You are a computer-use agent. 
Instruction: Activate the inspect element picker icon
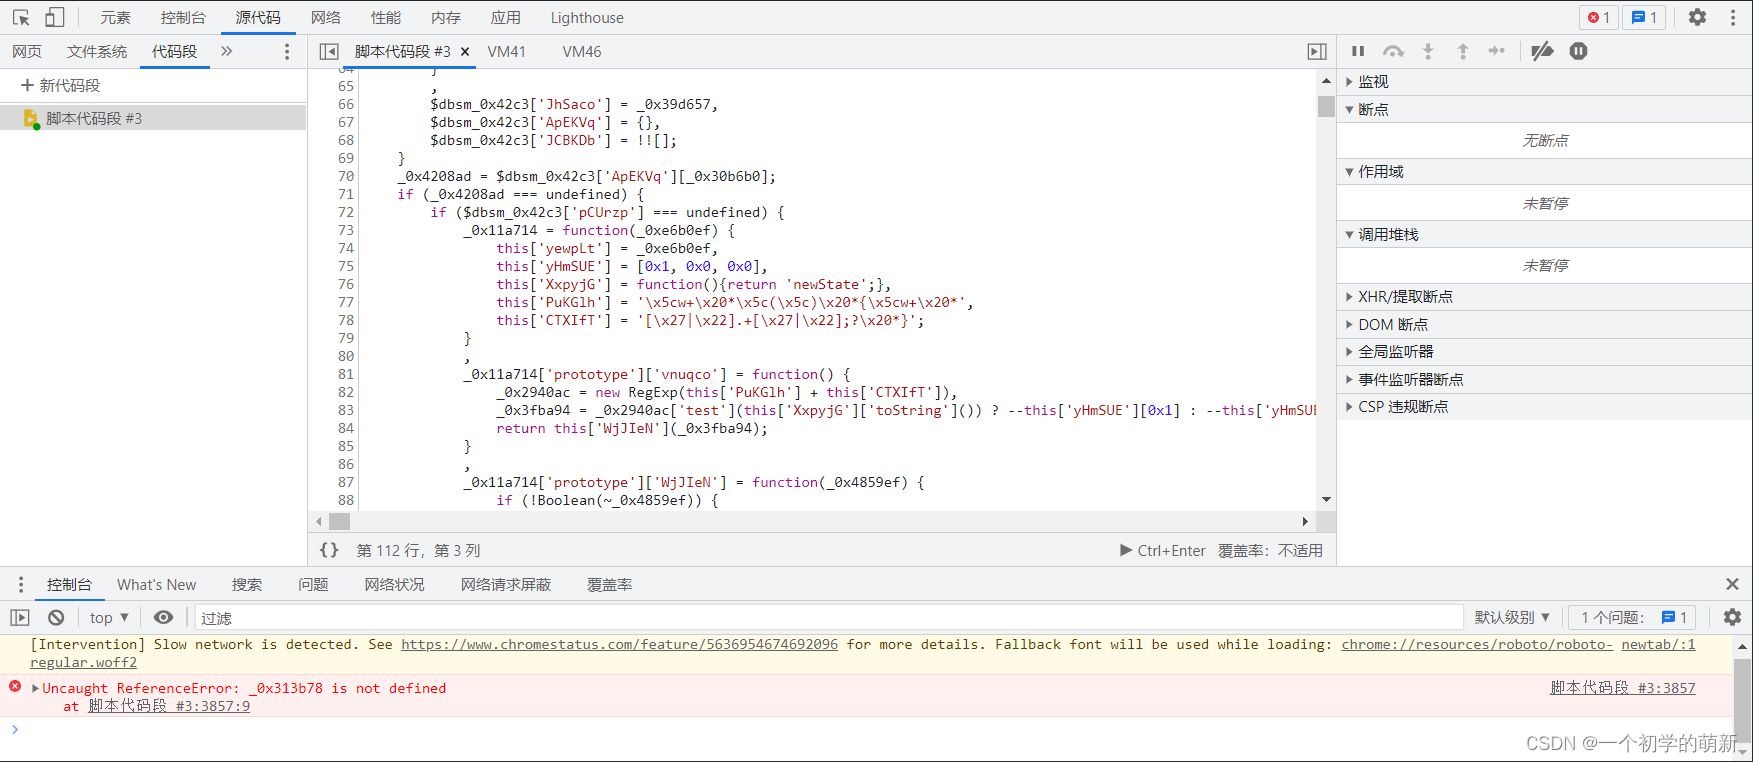pos(21,17)
